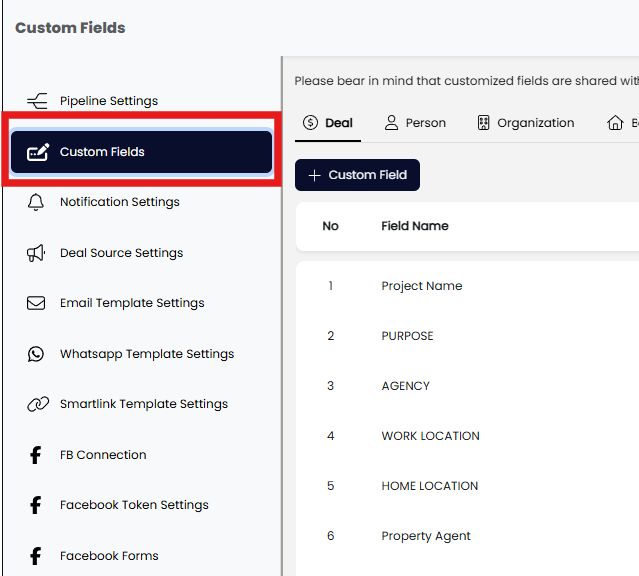Image resolution: width=639 pixels, height=576 pixels.
Task: Click the Custom Fields pencil icon
Action: (37, 152)
